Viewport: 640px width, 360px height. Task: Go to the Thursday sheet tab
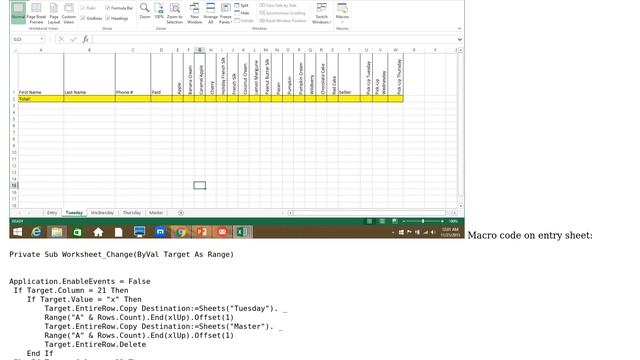131,213
